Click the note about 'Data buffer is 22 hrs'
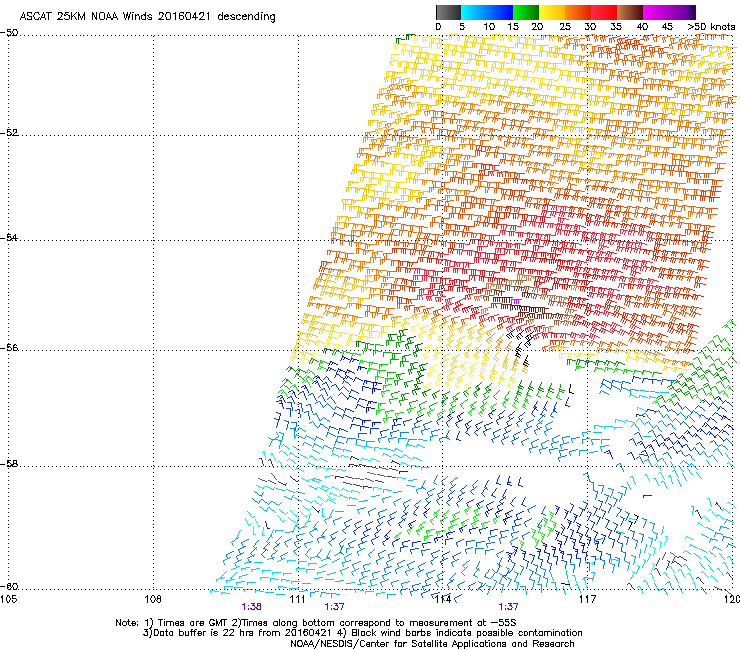 point(362,633)
